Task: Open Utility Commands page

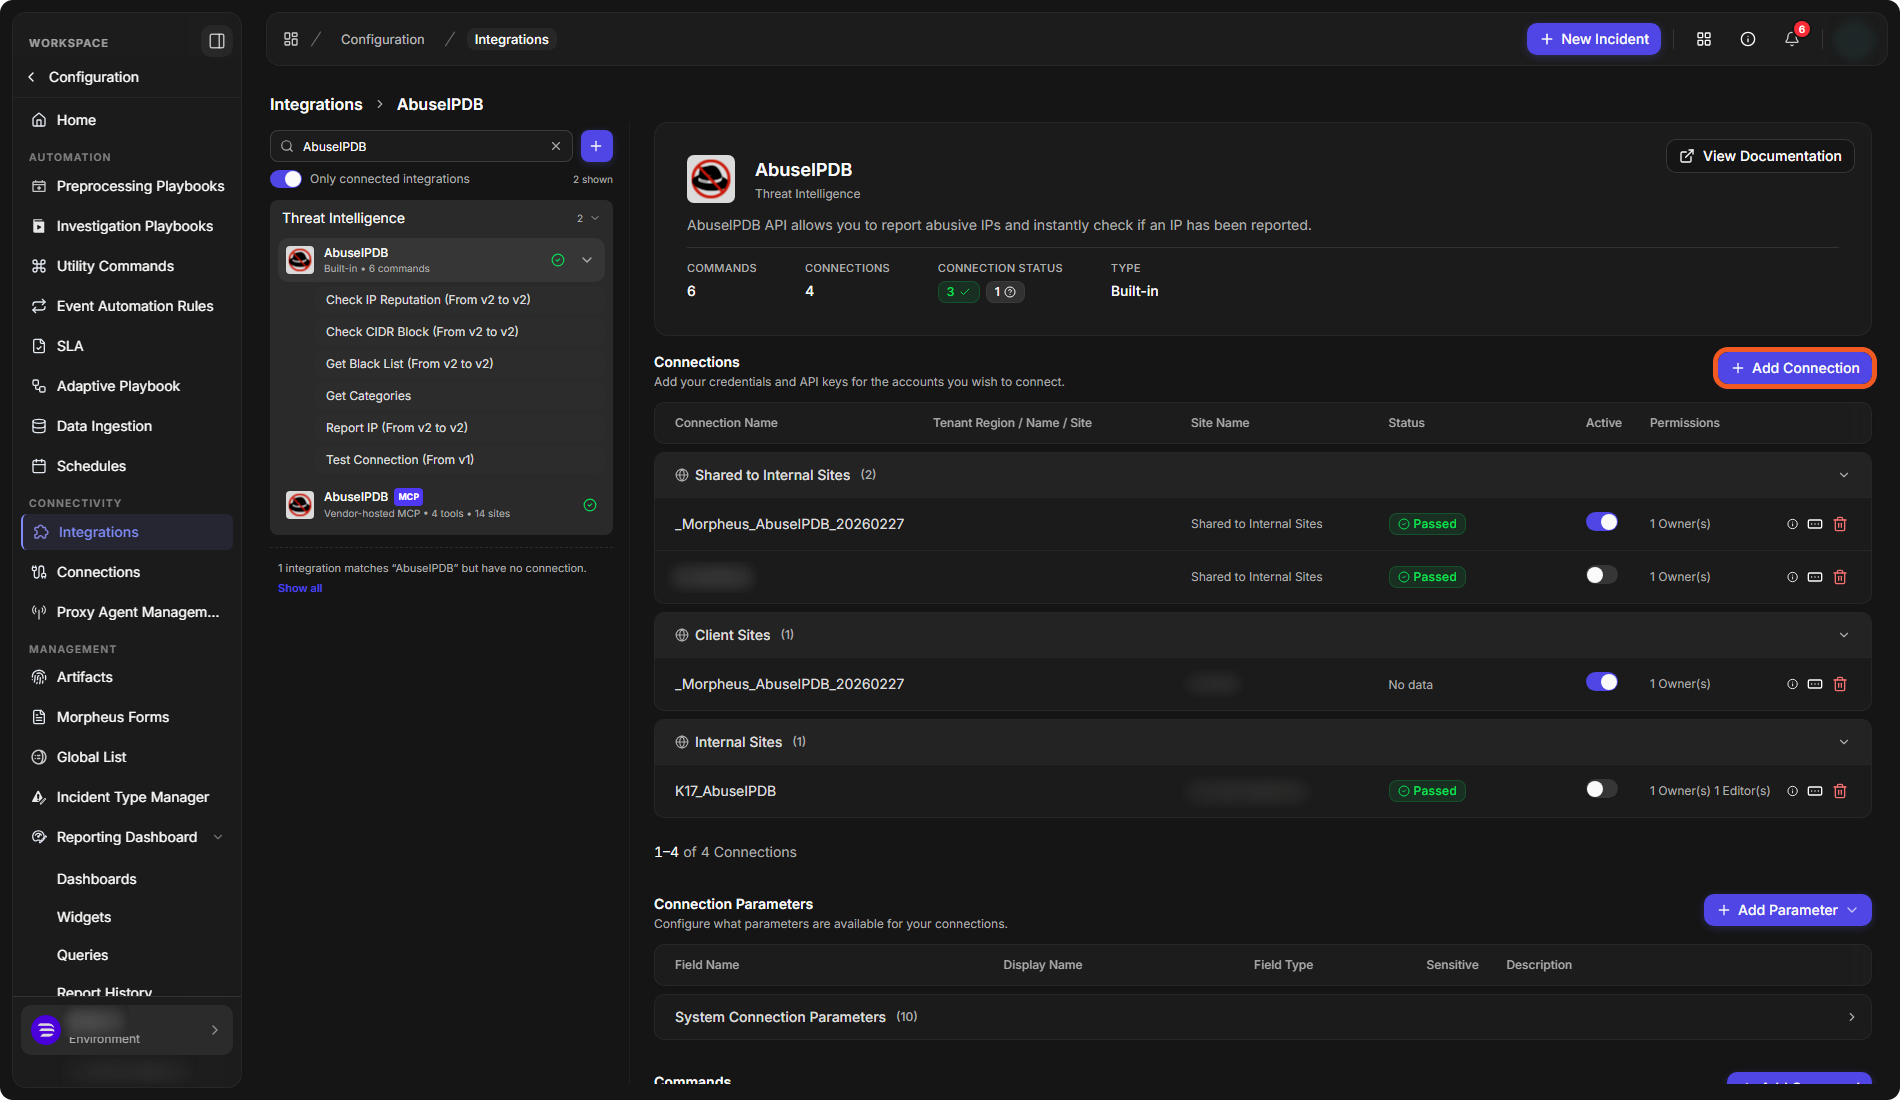Action: click(x=126, y=266)
